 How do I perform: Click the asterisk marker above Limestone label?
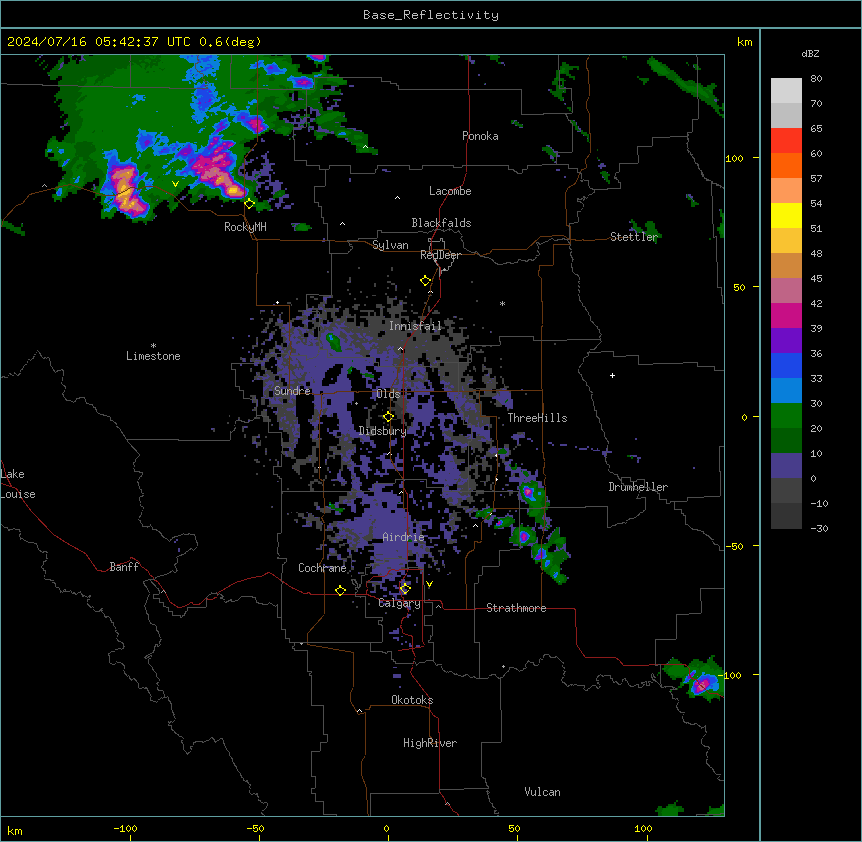(153, 346)
